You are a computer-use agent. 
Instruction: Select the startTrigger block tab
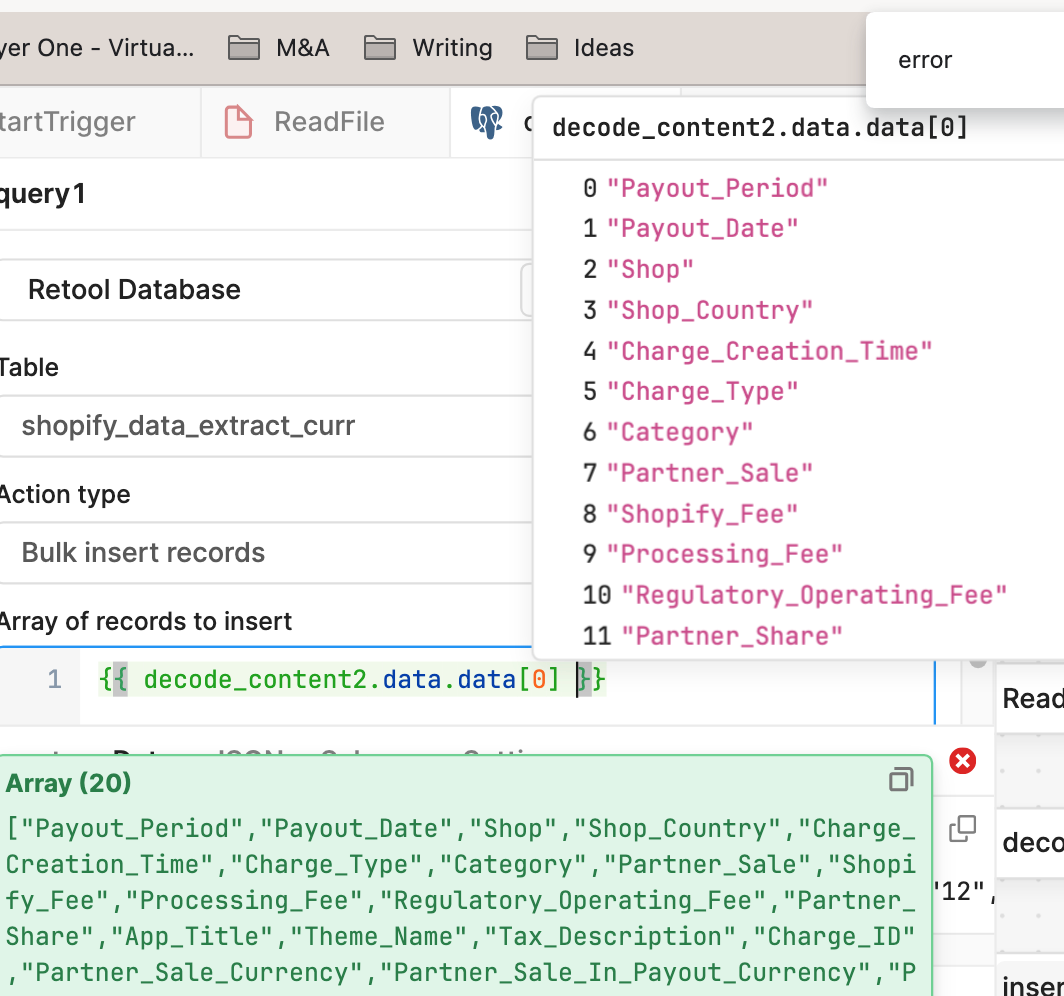[100, 122]
